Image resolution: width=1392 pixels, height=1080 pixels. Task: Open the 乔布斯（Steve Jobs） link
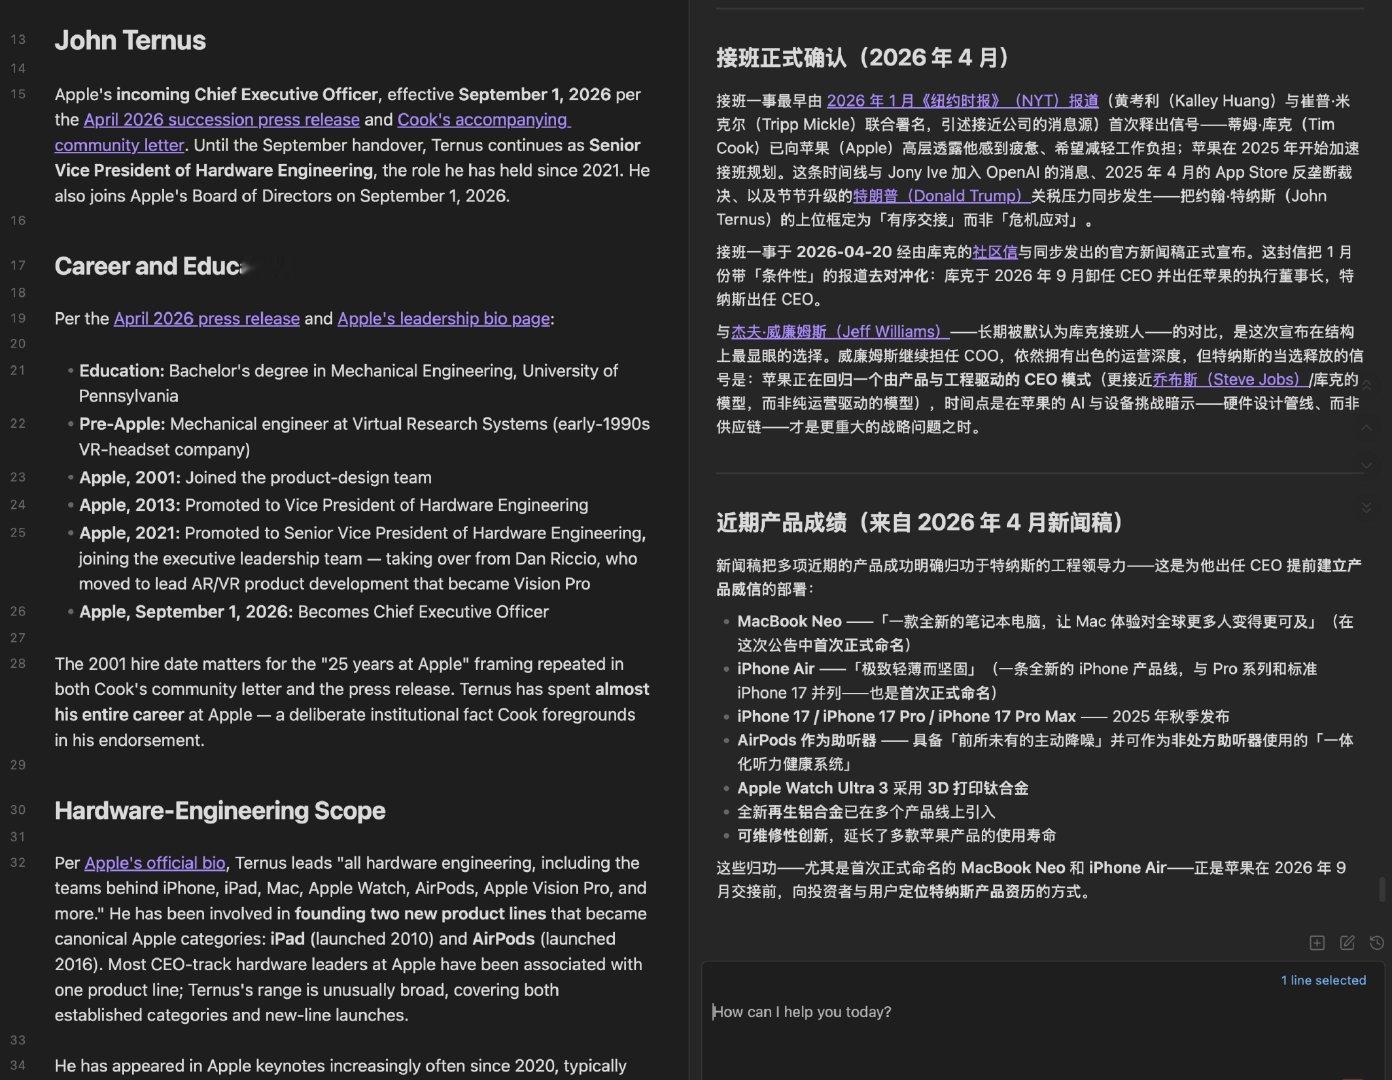coord(1228,379)
